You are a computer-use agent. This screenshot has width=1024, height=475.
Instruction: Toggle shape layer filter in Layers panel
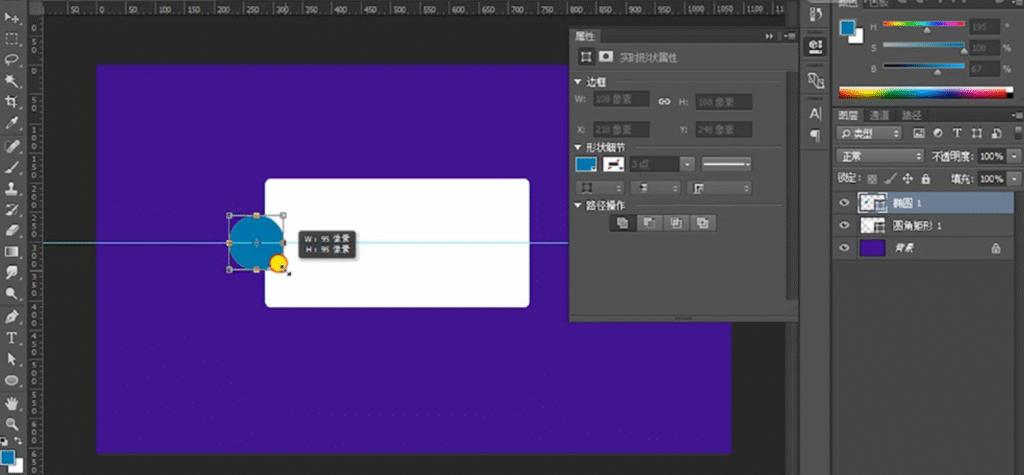pos(977,133)
